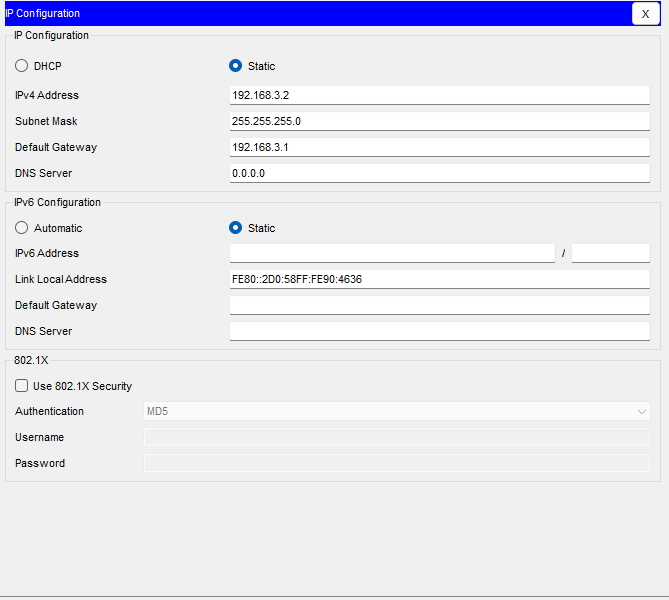Click the empty IPv6 Address field
This screenshot has width=669, height=600.
(392, 253)
